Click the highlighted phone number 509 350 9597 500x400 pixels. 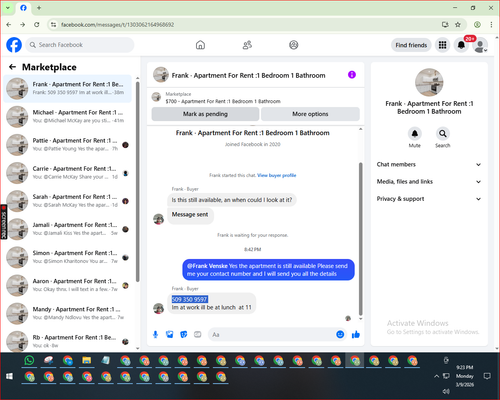click(x=189, y=299)
